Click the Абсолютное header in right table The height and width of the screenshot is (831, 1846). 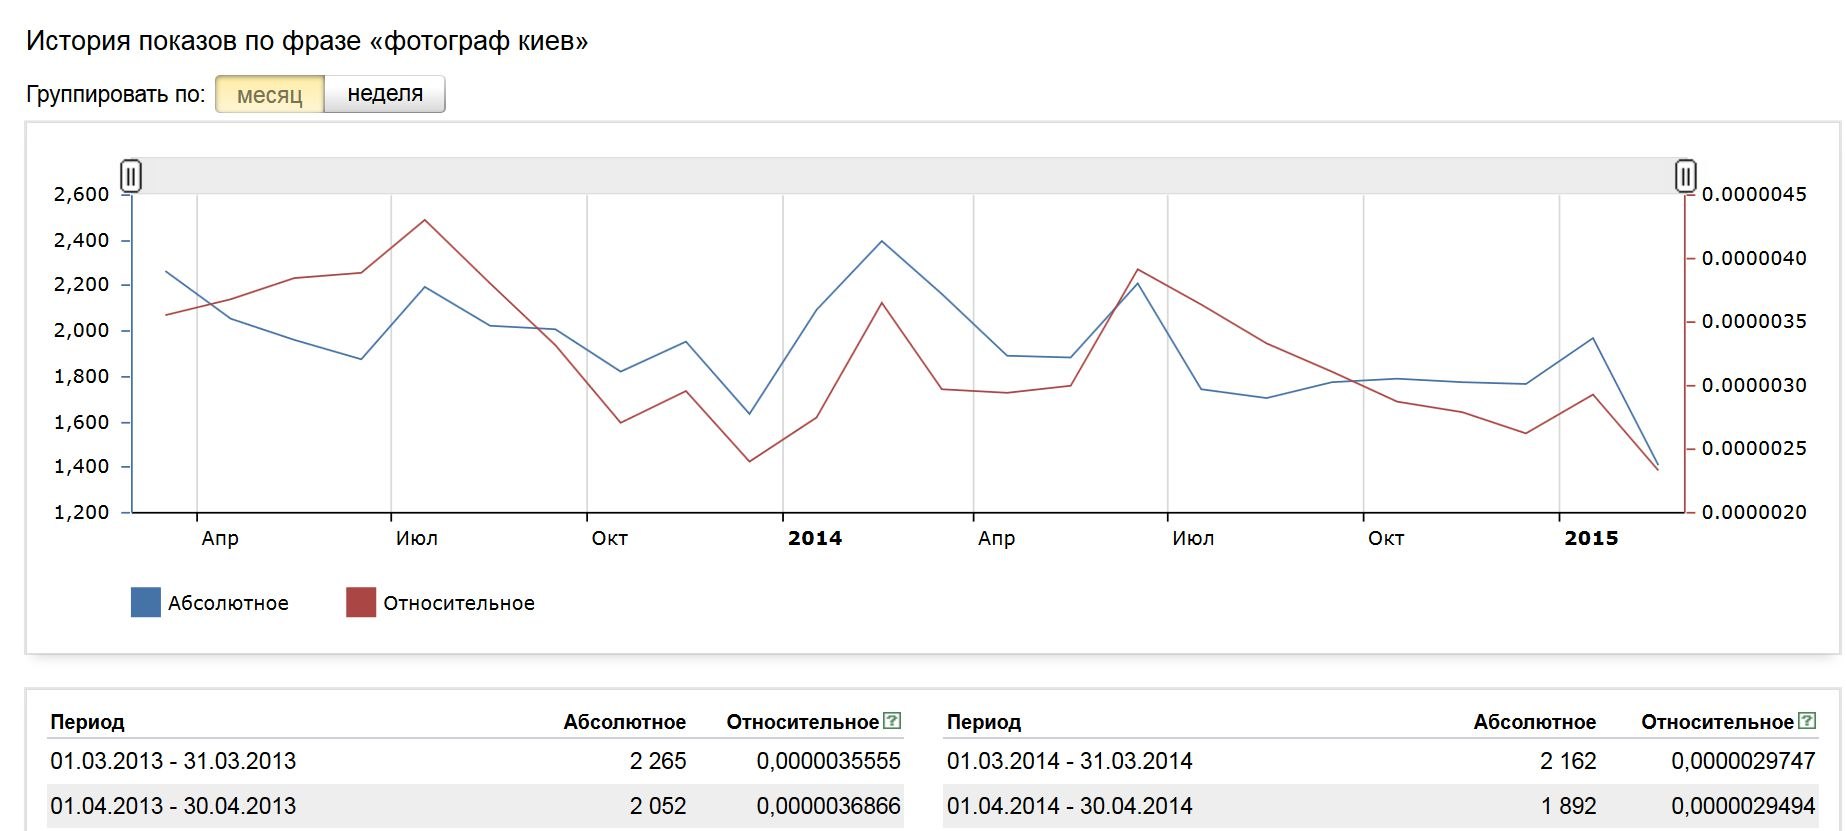(x=1534, y=722)
